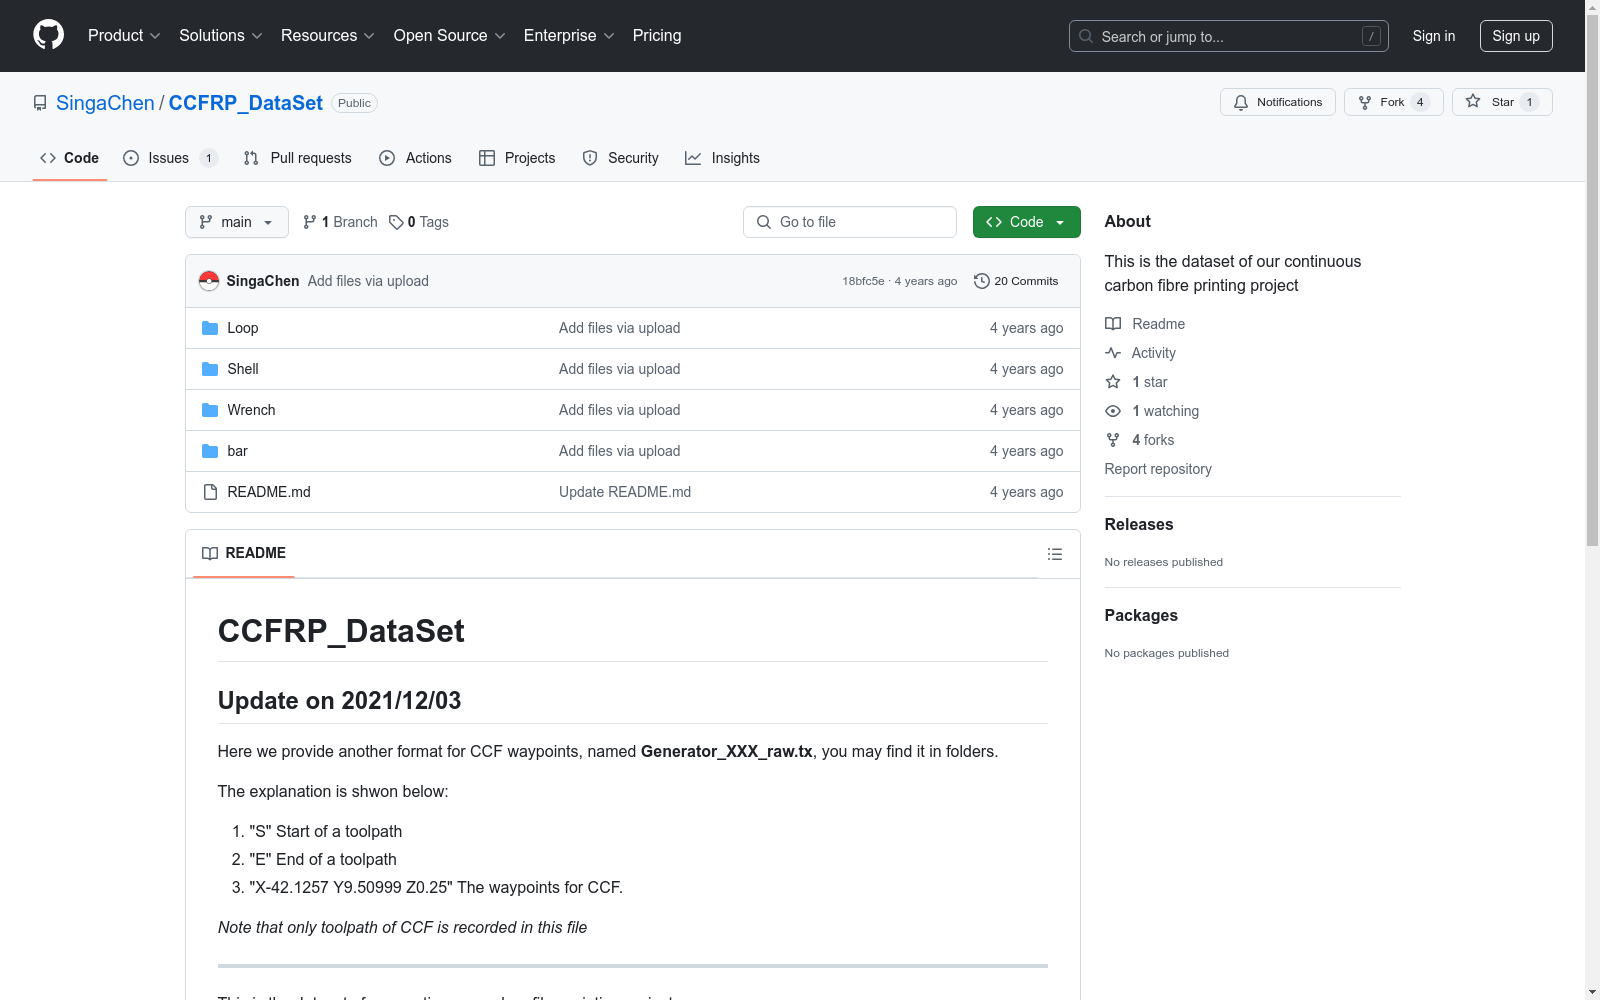Viewport: 1600px width, 1000px height.
Task: Click the fork icon next to 4 forks
Action: [1113, 440]
